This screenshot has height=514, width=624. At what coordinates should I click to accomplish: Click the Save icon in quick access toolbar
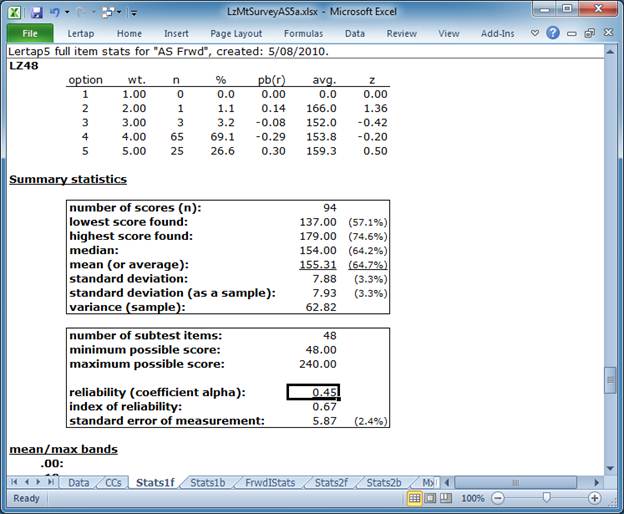tap(36, 12)
